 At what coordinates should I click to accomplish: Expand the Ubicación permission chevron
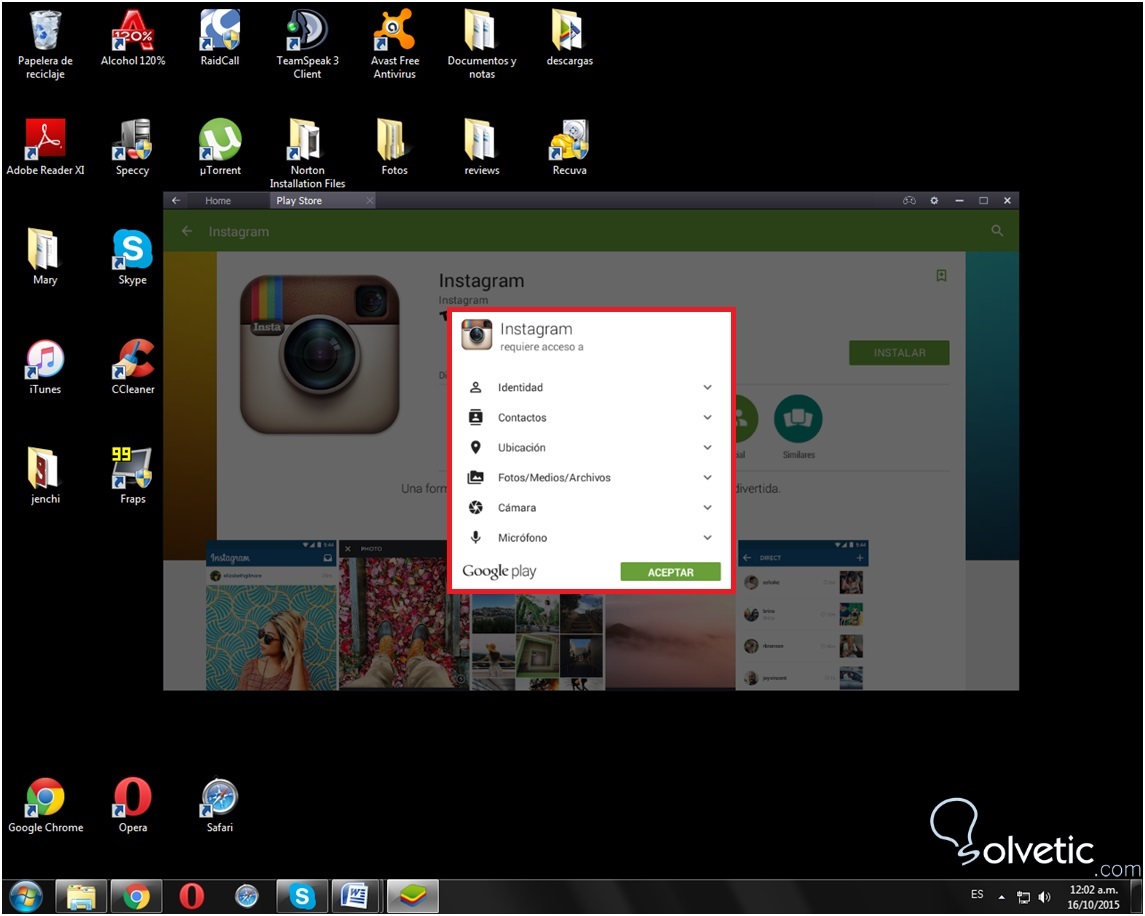(707, 447)
